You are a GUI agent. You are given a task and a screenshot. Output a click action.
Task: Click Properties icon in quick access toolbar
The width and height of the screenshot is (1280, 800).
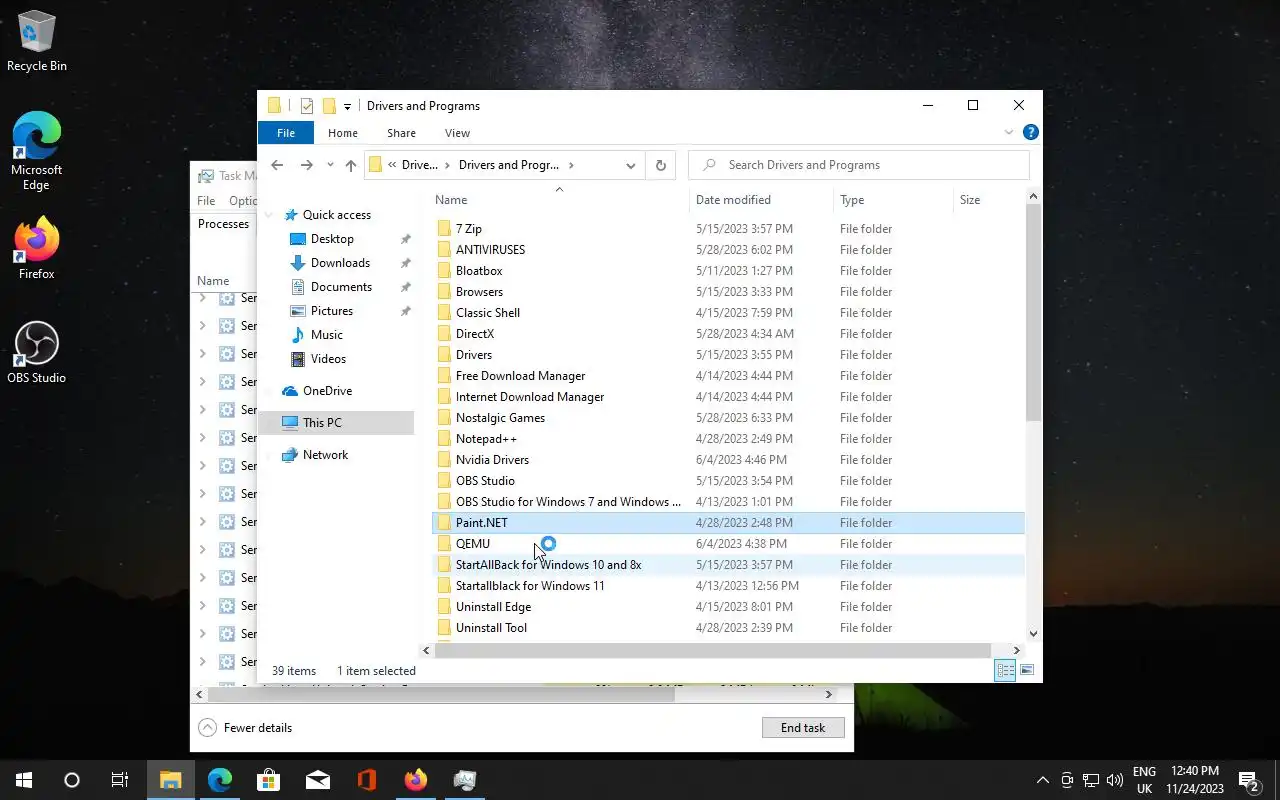pyautogui.click(x=307, y=106)
